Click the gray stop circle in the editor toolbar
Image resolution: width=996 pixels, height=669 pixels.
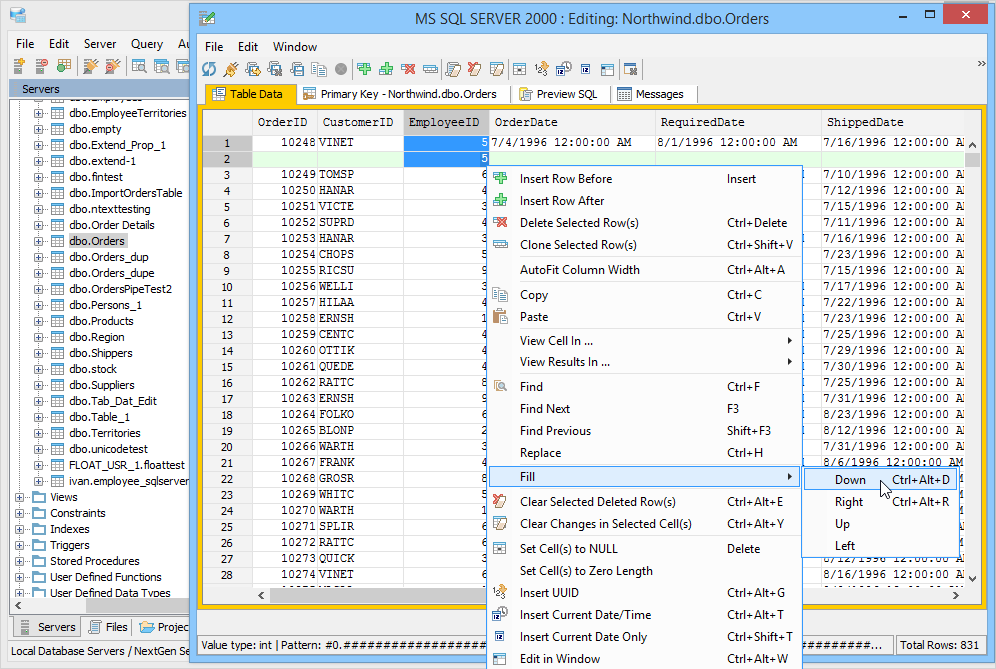[x=341, y=69]
